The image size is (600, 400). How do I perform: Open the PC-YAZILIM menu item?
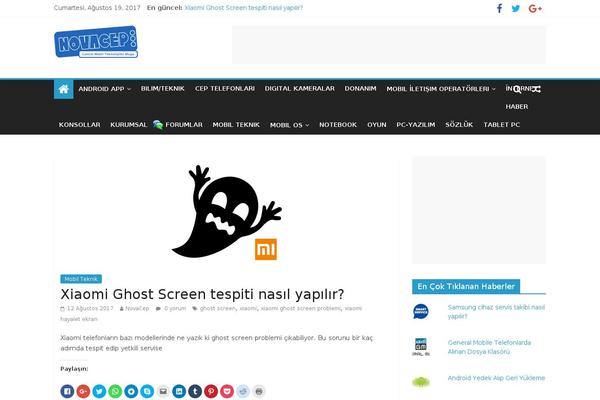(416, 125)
